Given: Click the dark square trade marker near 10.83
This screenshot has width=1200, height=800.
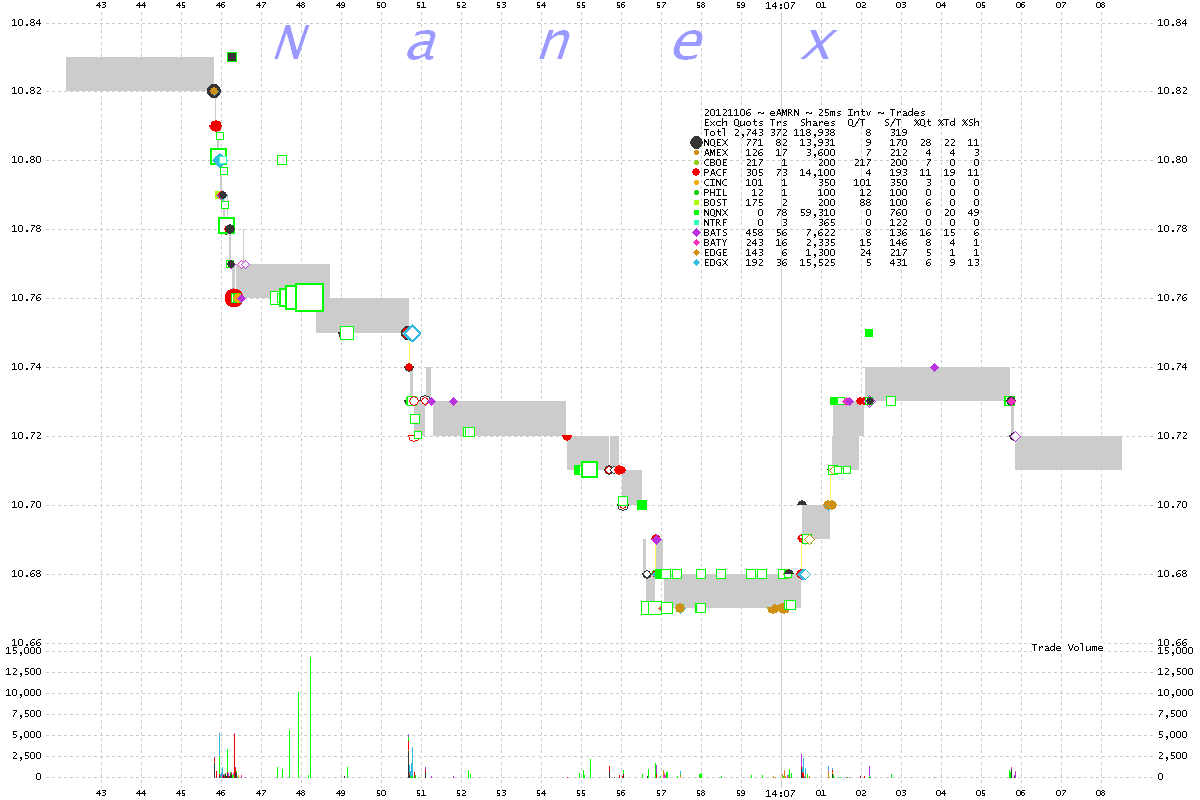Looking at the screenshot, I should (x=232, y=57).
